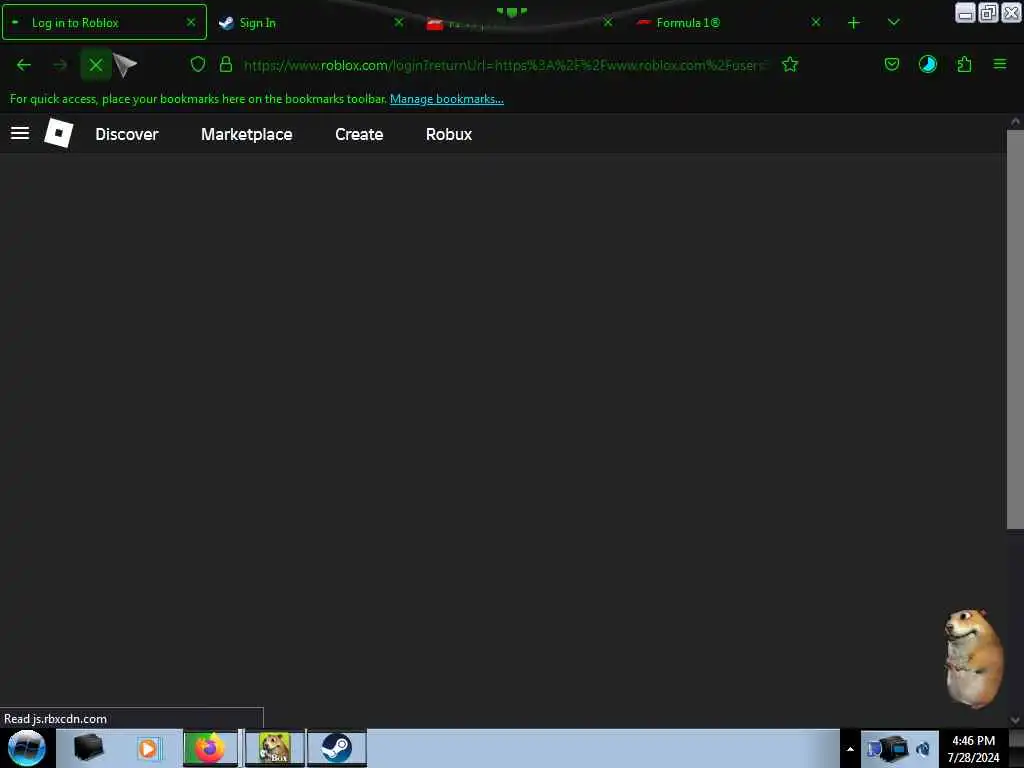Open the Create page
Image resolution: width=1024 pixels, height=768 pixels.
pos(359,135)
